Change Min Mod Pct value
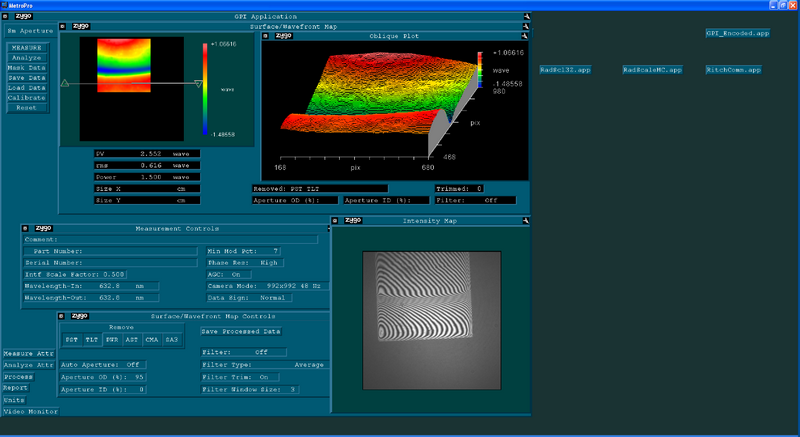Image resolution: width=800 pixels, height=437 pixels. point(243,251)
